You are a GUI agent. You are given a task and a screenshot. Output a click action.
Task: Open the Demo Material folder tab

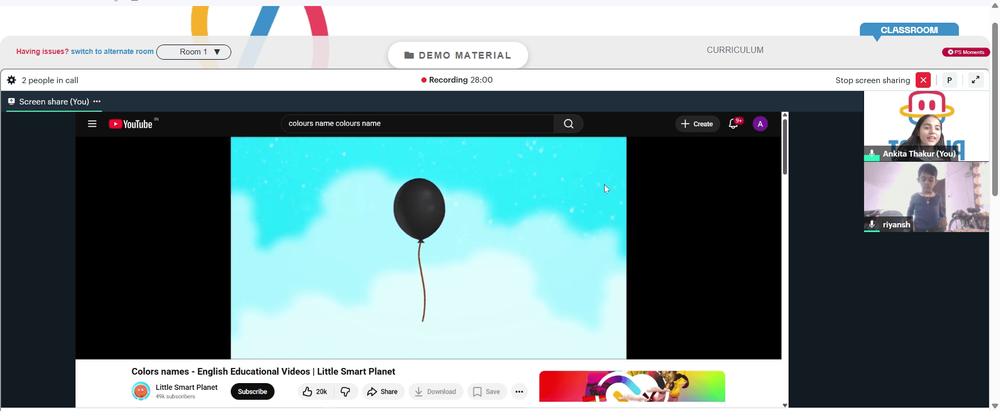coord(458,56)
